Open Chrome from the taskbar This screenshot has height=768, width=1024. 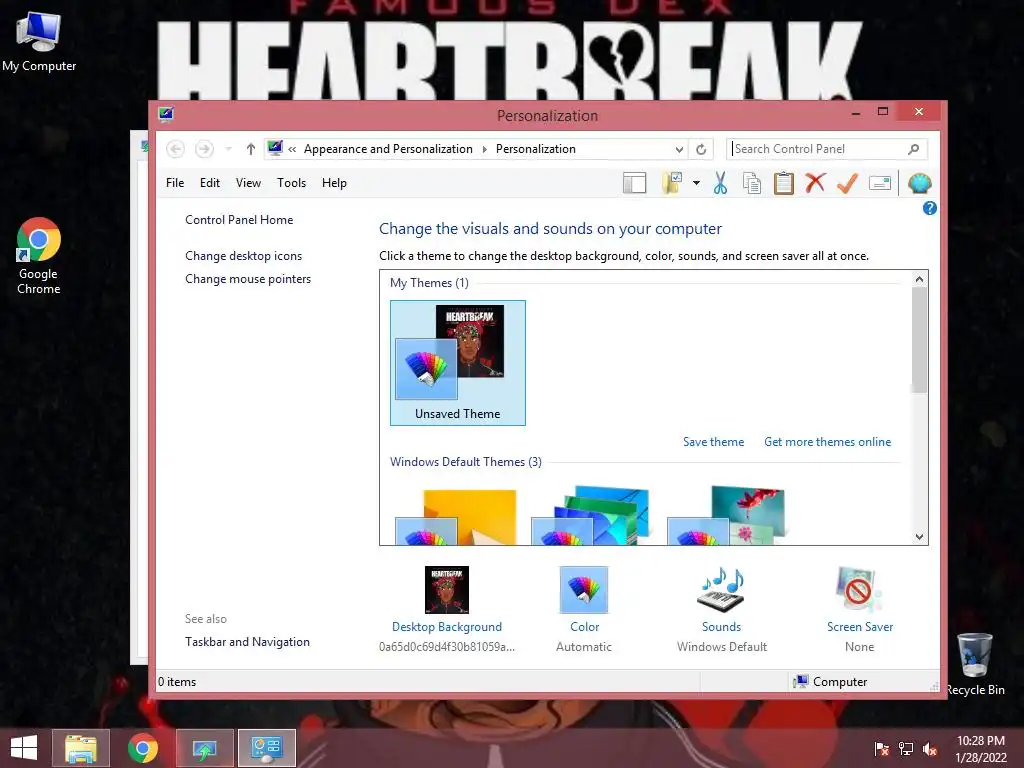(142, 748)
